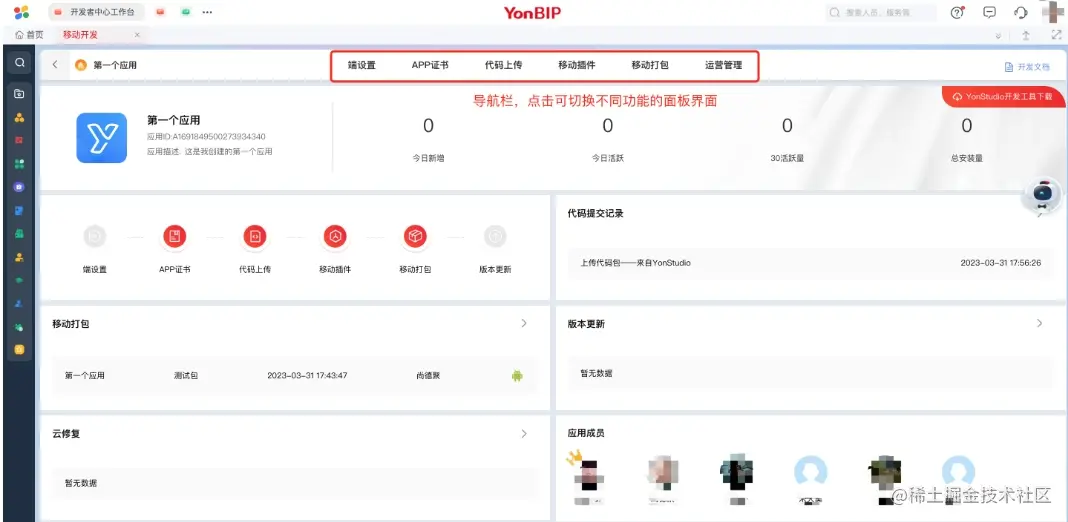Select the 移动开发 tab
1068x522 pixels.
80,35
